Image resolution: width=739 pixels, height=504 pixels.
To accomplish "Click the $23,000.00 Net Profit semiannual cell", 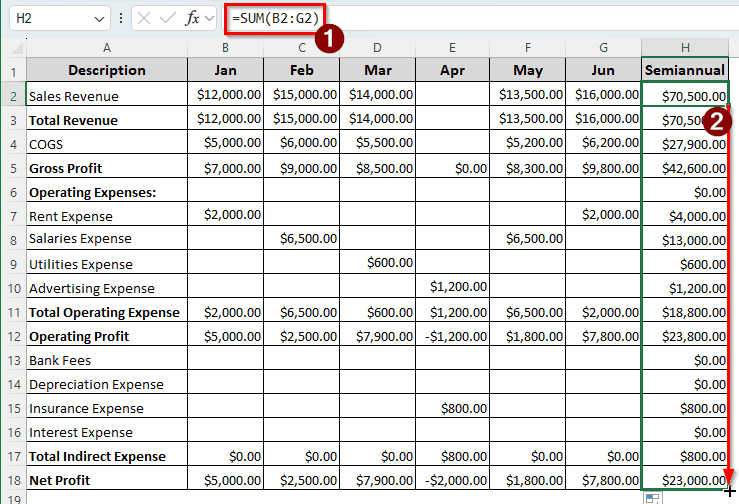I will coord(685,479).
